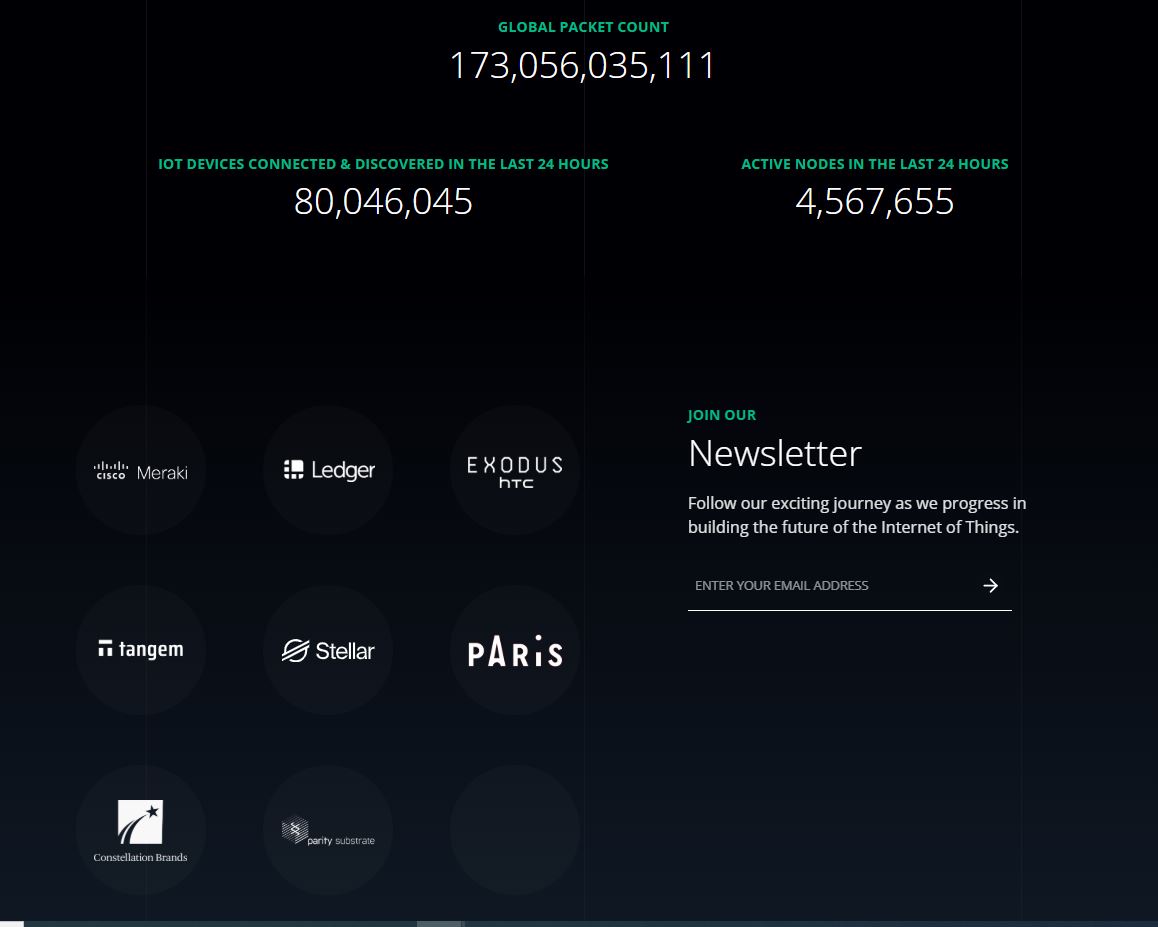Submit newsletter email with arrow button

pos(990,586)
